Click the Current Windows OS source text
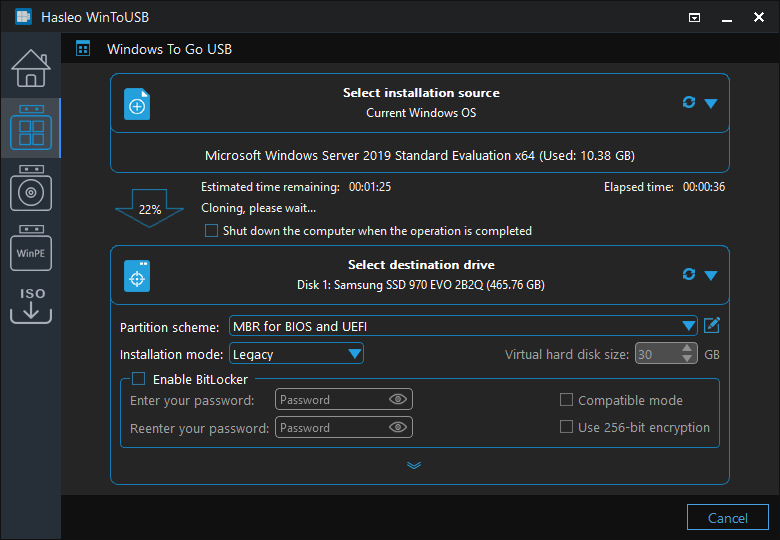 (421, 113)
